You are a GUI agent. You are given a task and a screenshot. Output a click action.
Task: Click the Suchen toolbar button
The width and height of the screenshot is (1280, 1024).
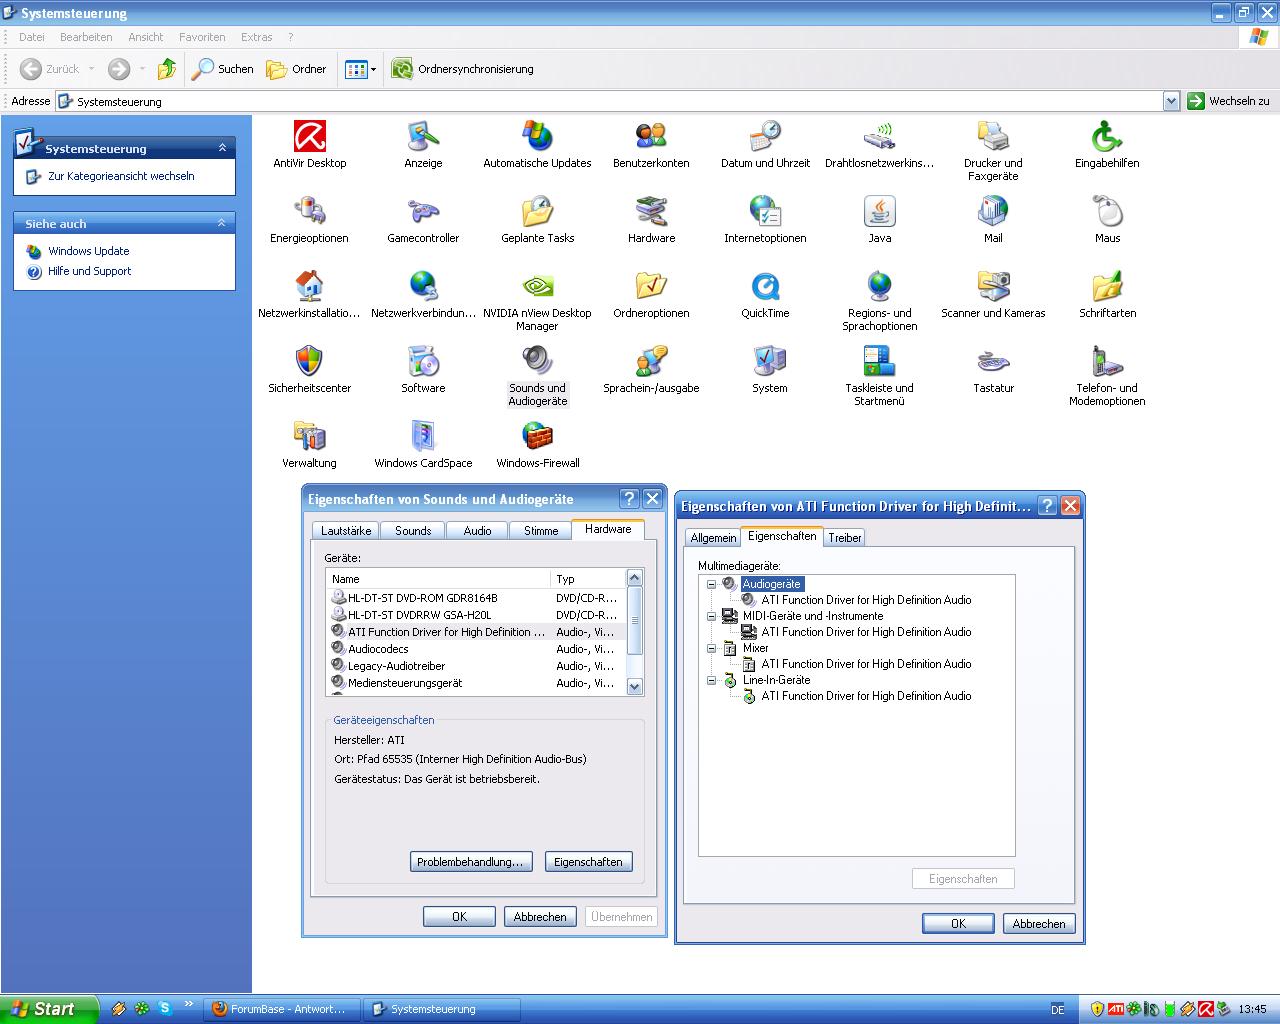[x=223, y=69]
